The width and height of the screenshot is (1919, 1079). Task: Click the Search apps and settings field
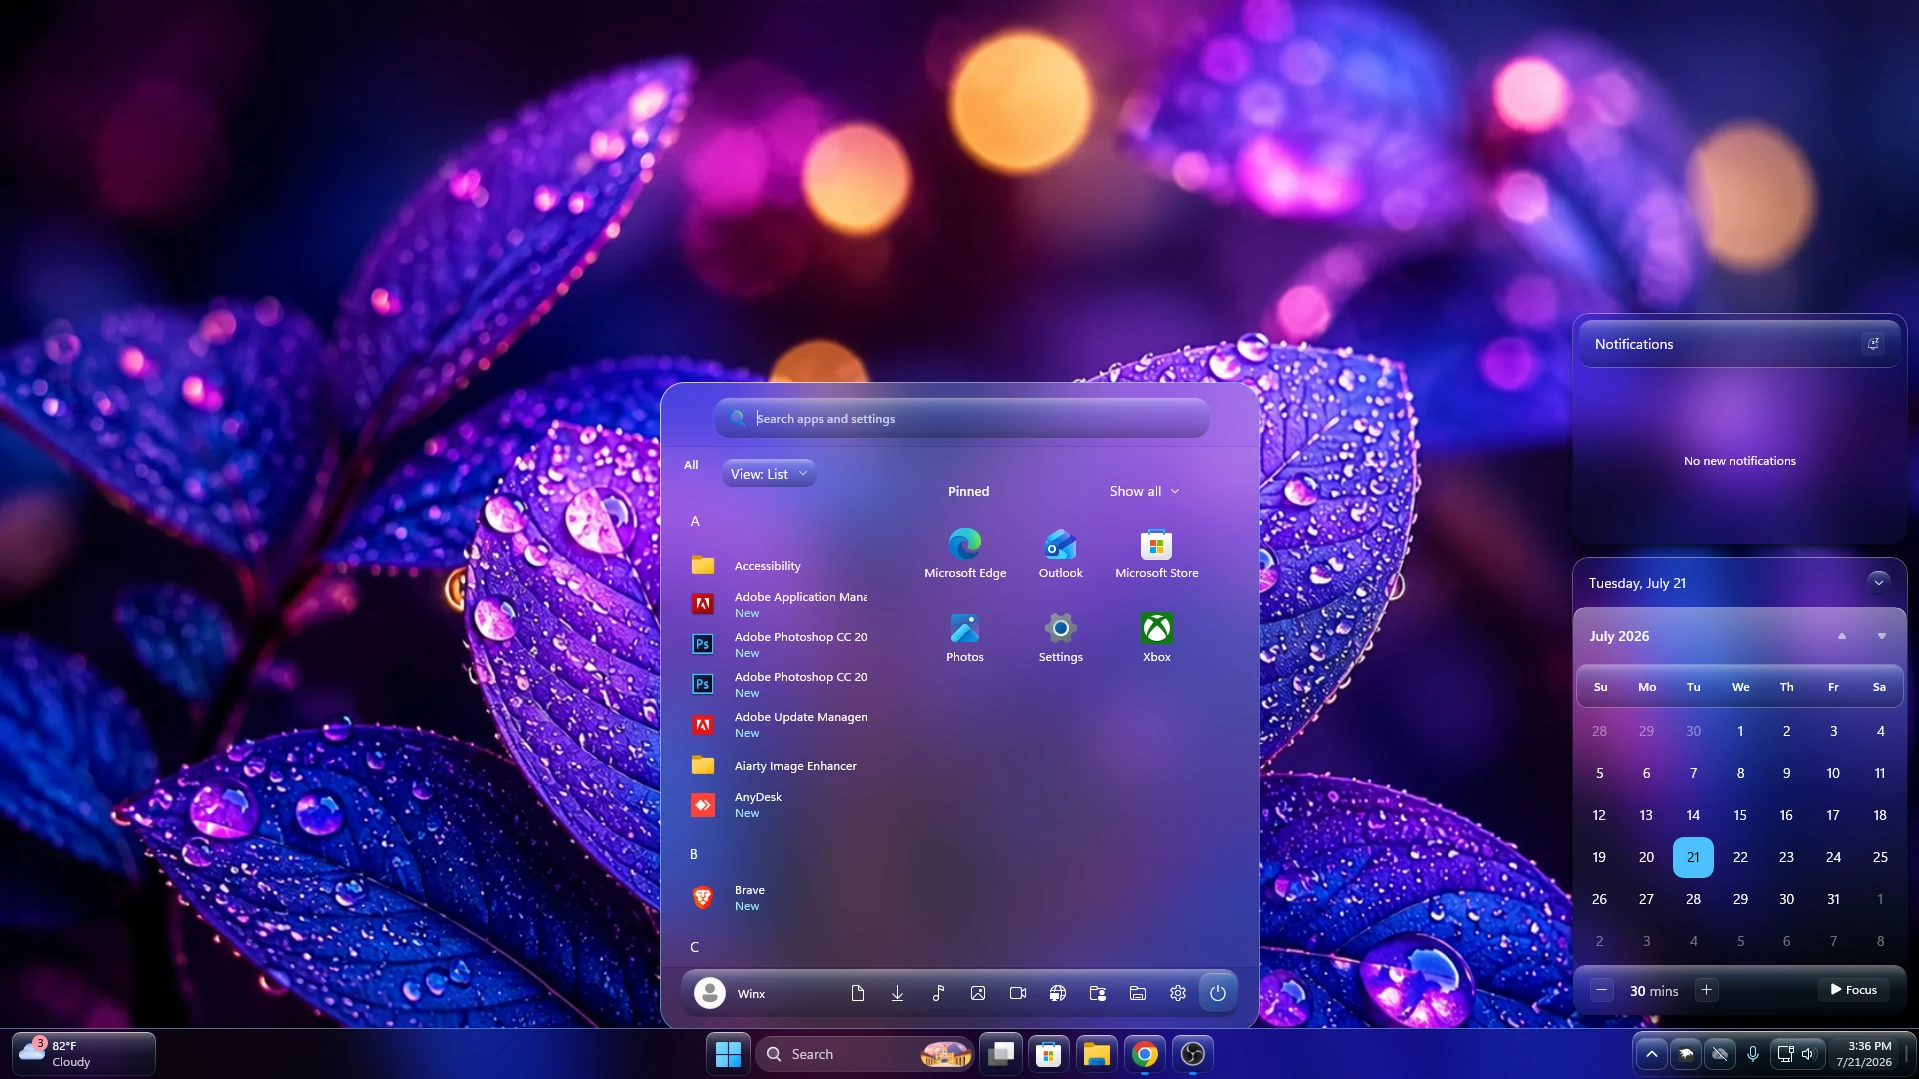click(962, 418)
